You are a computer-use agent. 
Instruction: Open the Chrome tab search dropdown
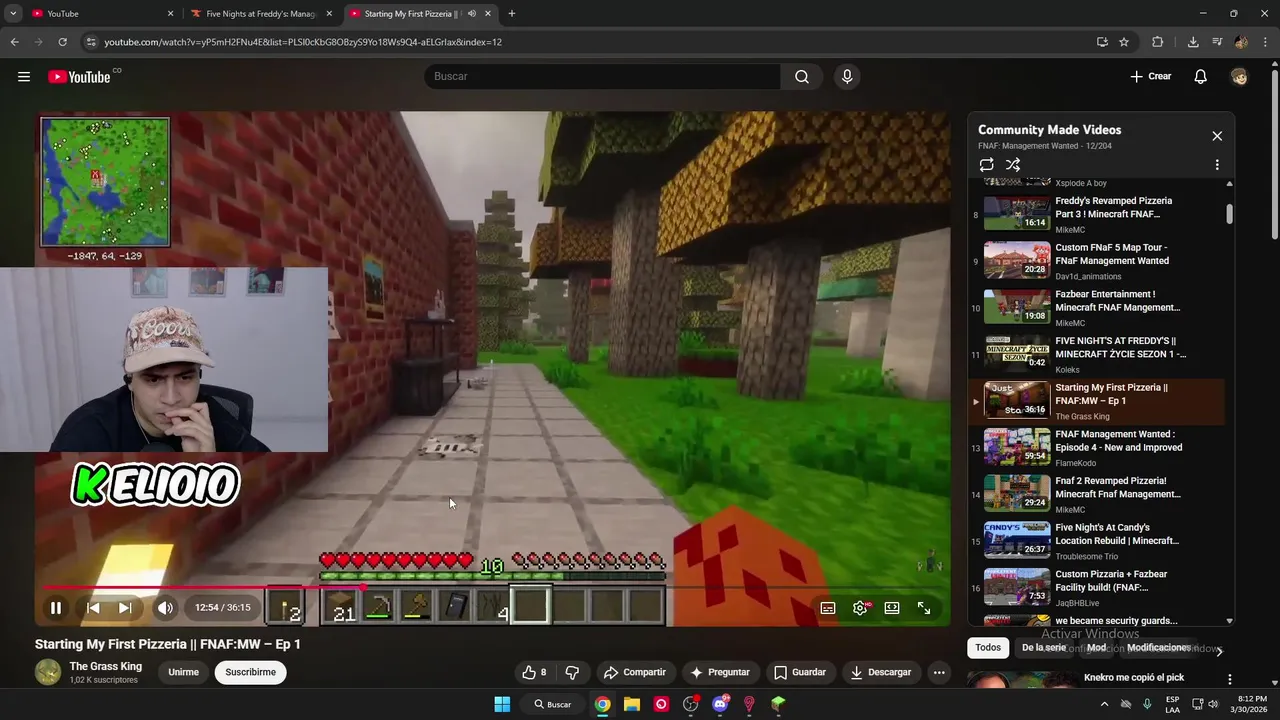tap(13, 14)
